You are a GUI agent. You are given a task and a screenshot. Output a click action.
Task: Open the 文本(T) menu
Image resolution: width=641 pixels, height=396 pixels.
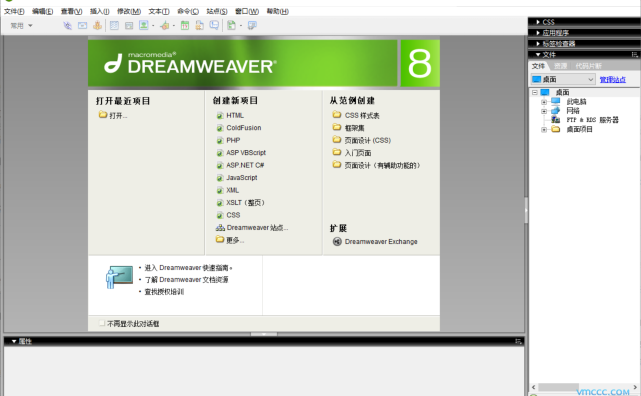pos(159,11)
